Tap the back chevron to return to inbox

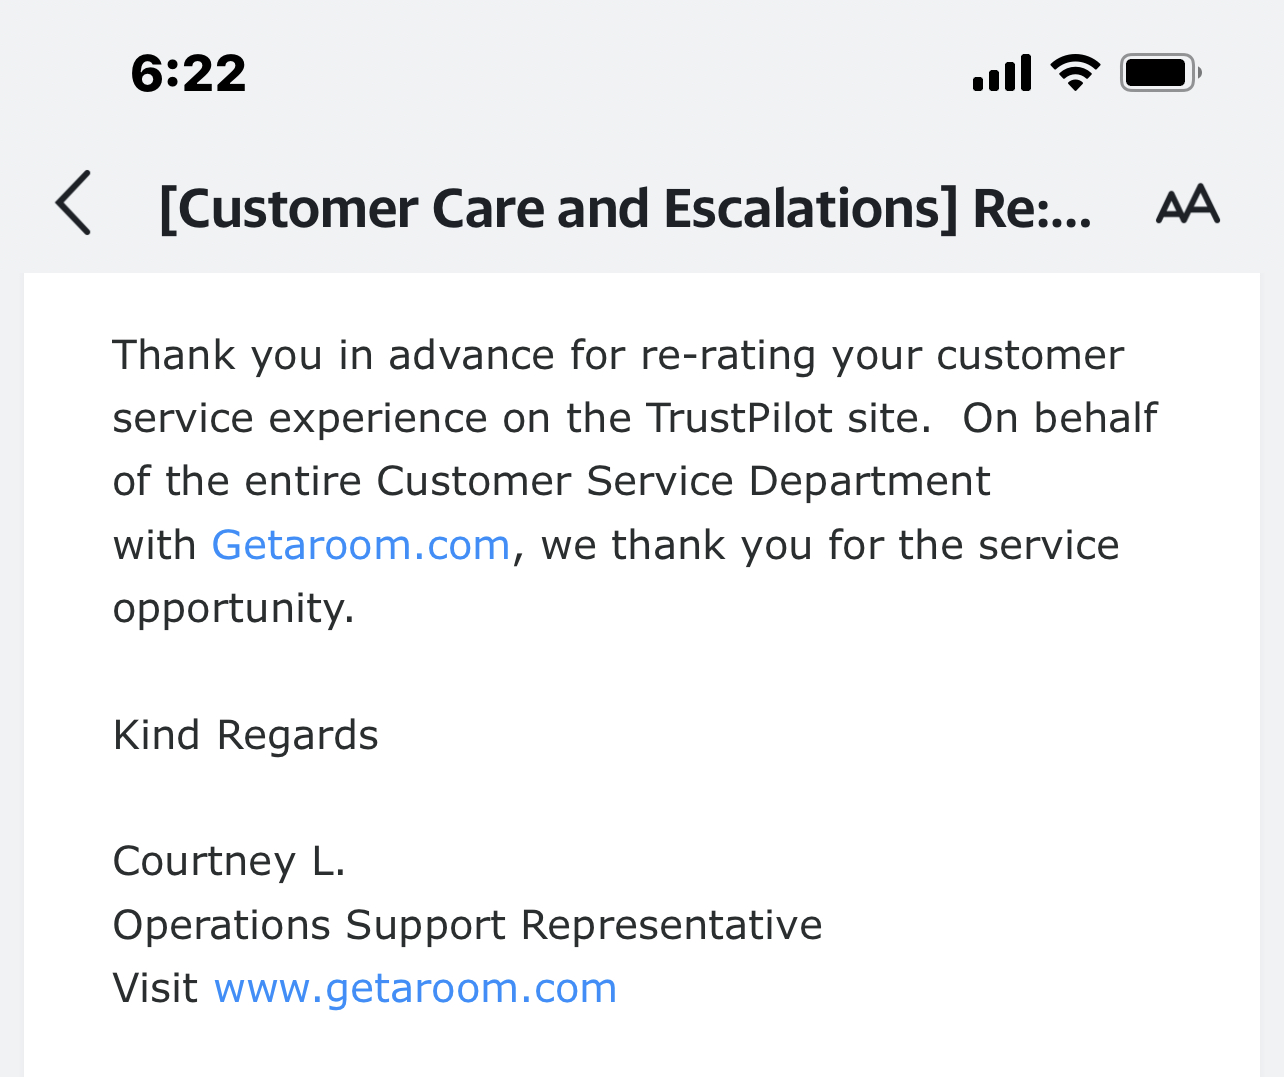tap(72, 204)
